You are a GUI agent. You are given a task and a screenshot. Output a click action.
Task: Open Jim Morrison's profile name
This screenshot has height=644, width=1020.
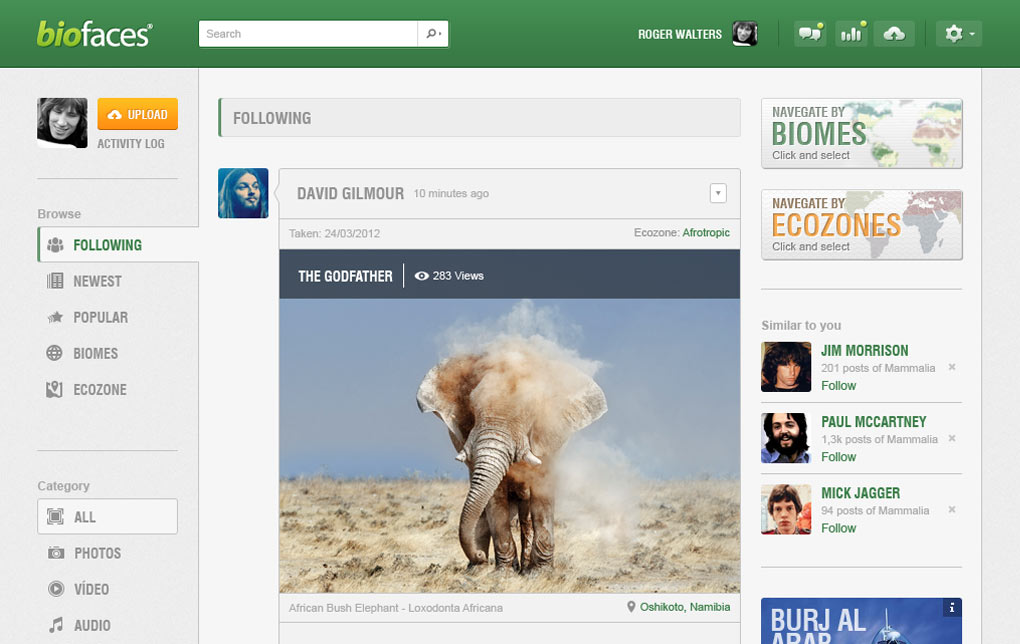pos(865,351)
